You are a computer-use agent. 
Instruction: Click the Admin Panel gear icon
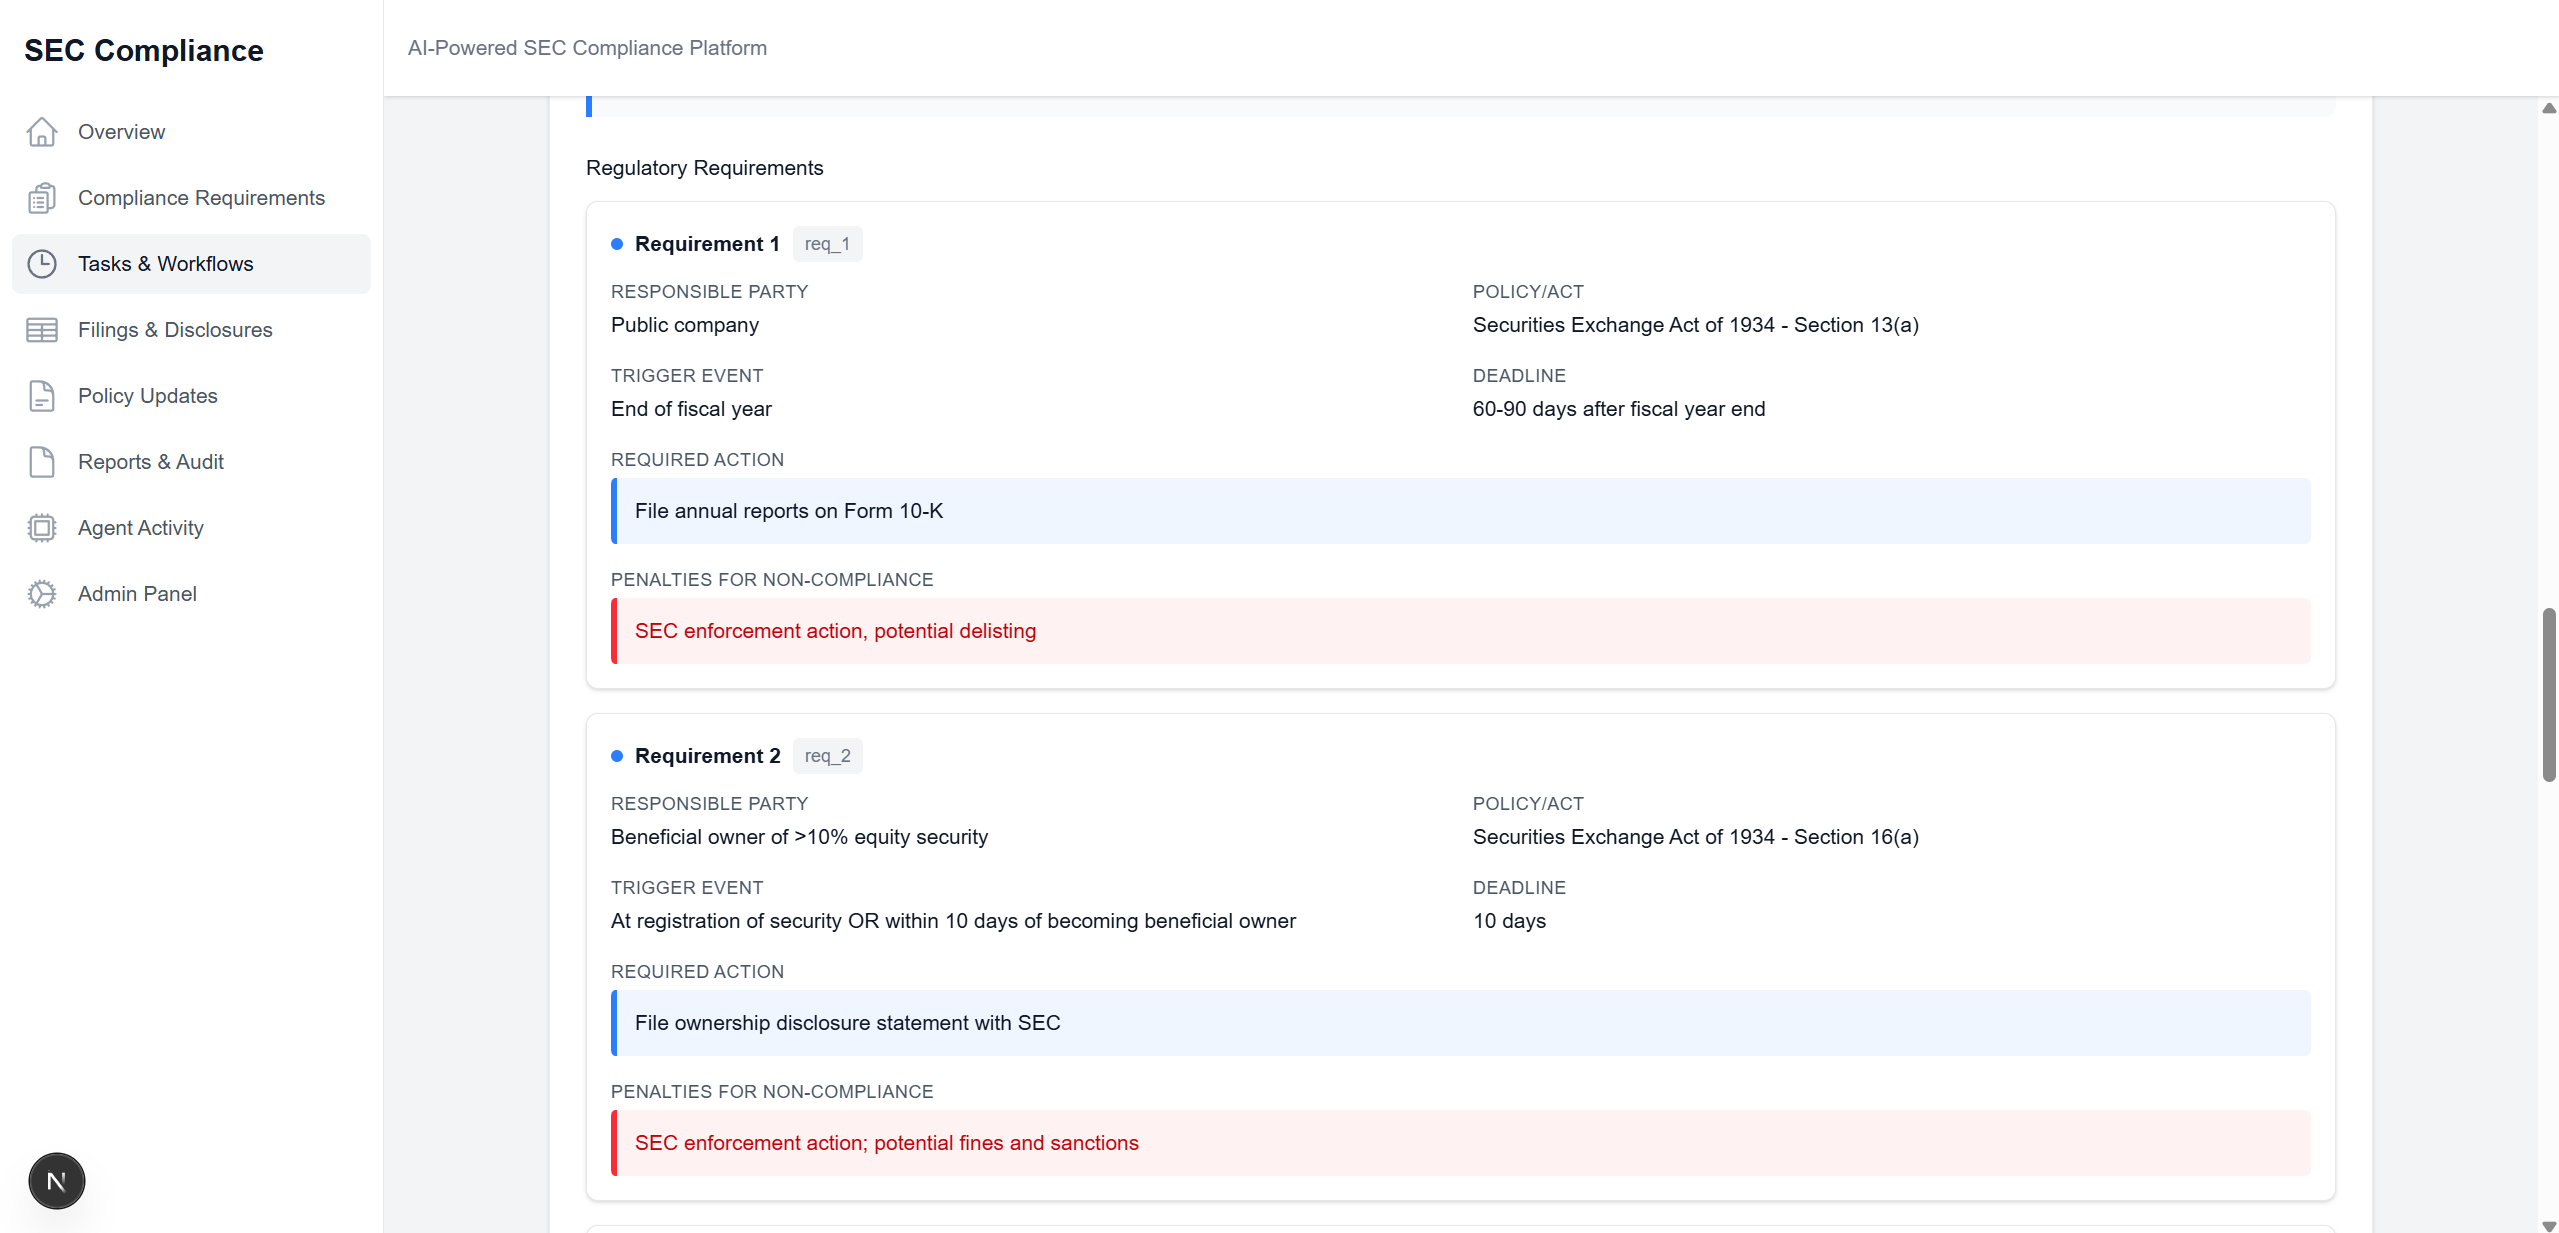42,594
